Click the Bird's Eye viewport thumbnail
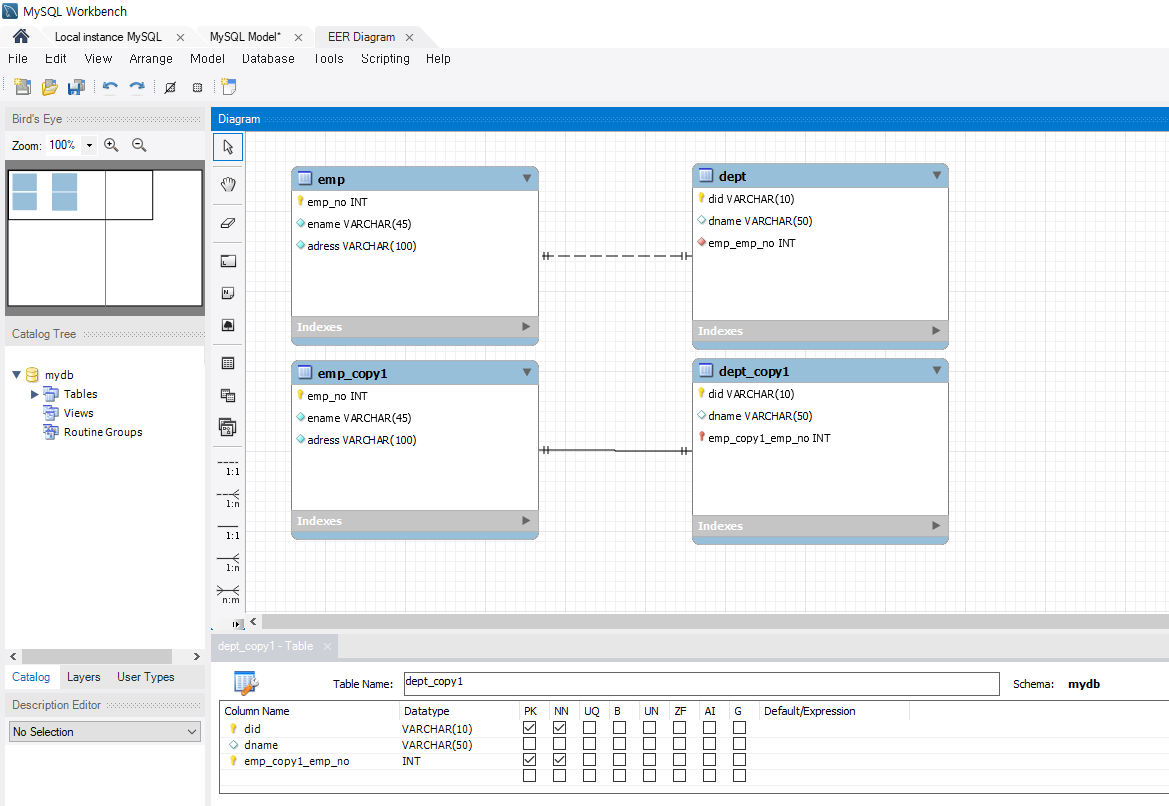Screen dimensions: 1169x806 click(x=81, y=195)
